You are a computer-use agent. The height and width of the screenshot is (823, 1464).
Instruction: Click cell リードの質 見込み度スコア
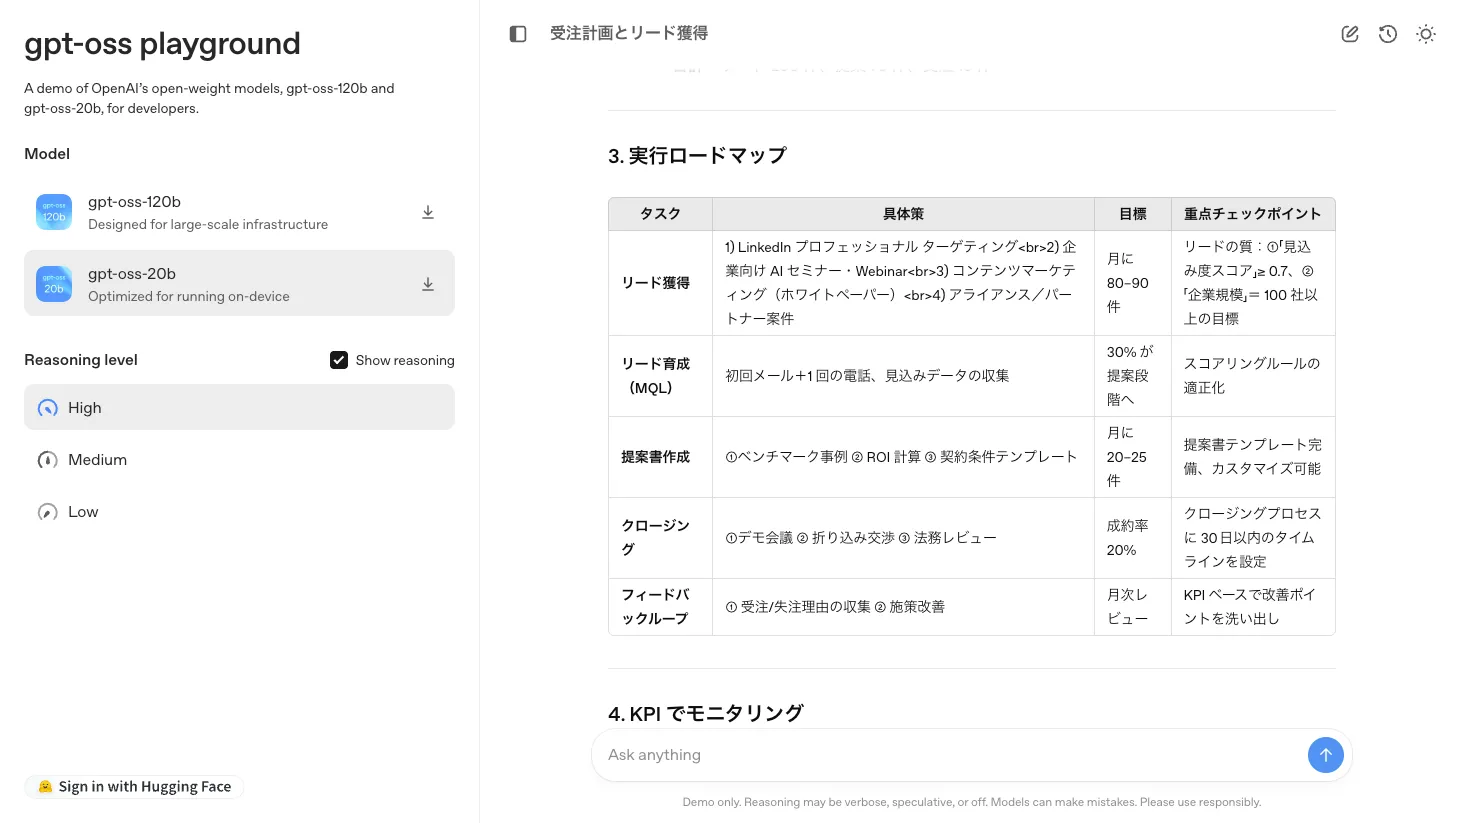point(1251,283)
